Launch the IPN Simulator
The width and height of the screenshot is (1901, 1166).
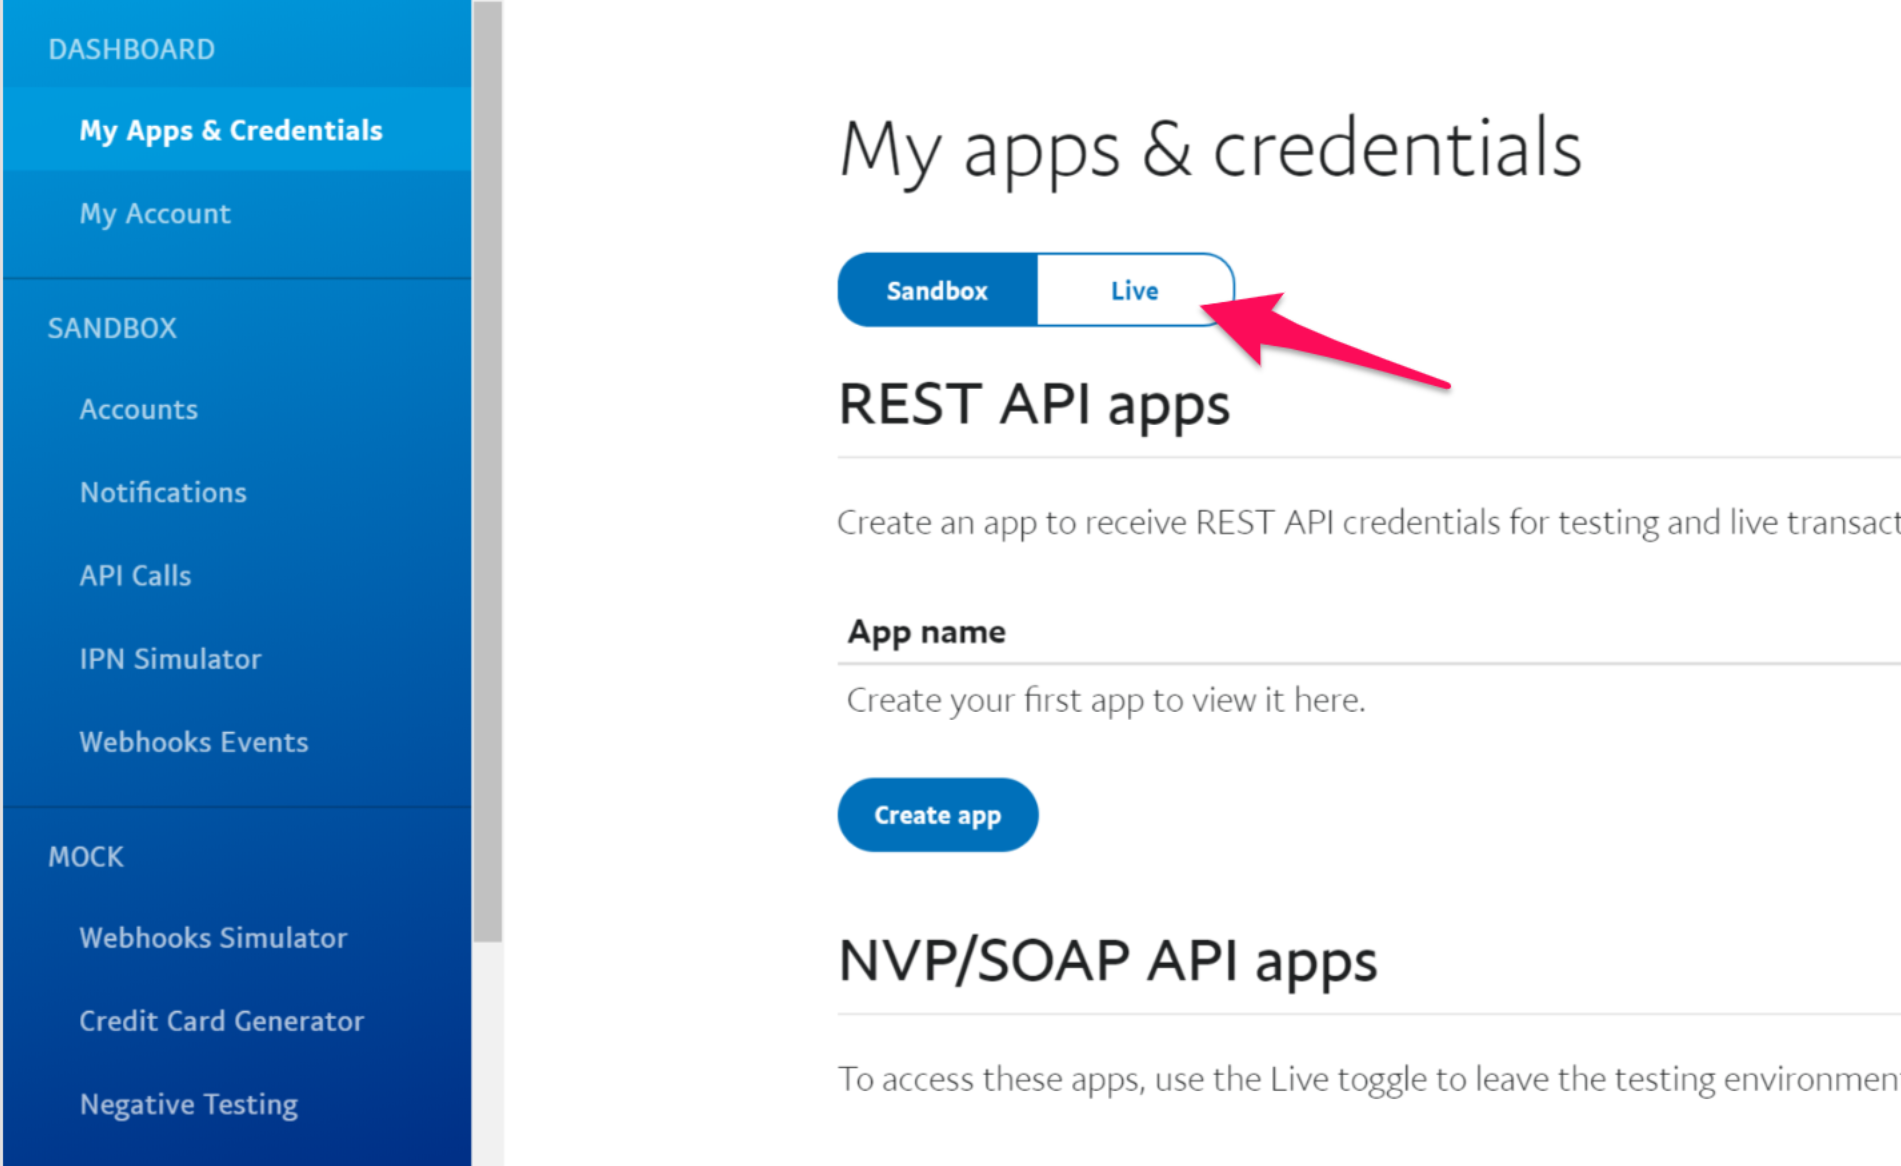click(170, 659)
